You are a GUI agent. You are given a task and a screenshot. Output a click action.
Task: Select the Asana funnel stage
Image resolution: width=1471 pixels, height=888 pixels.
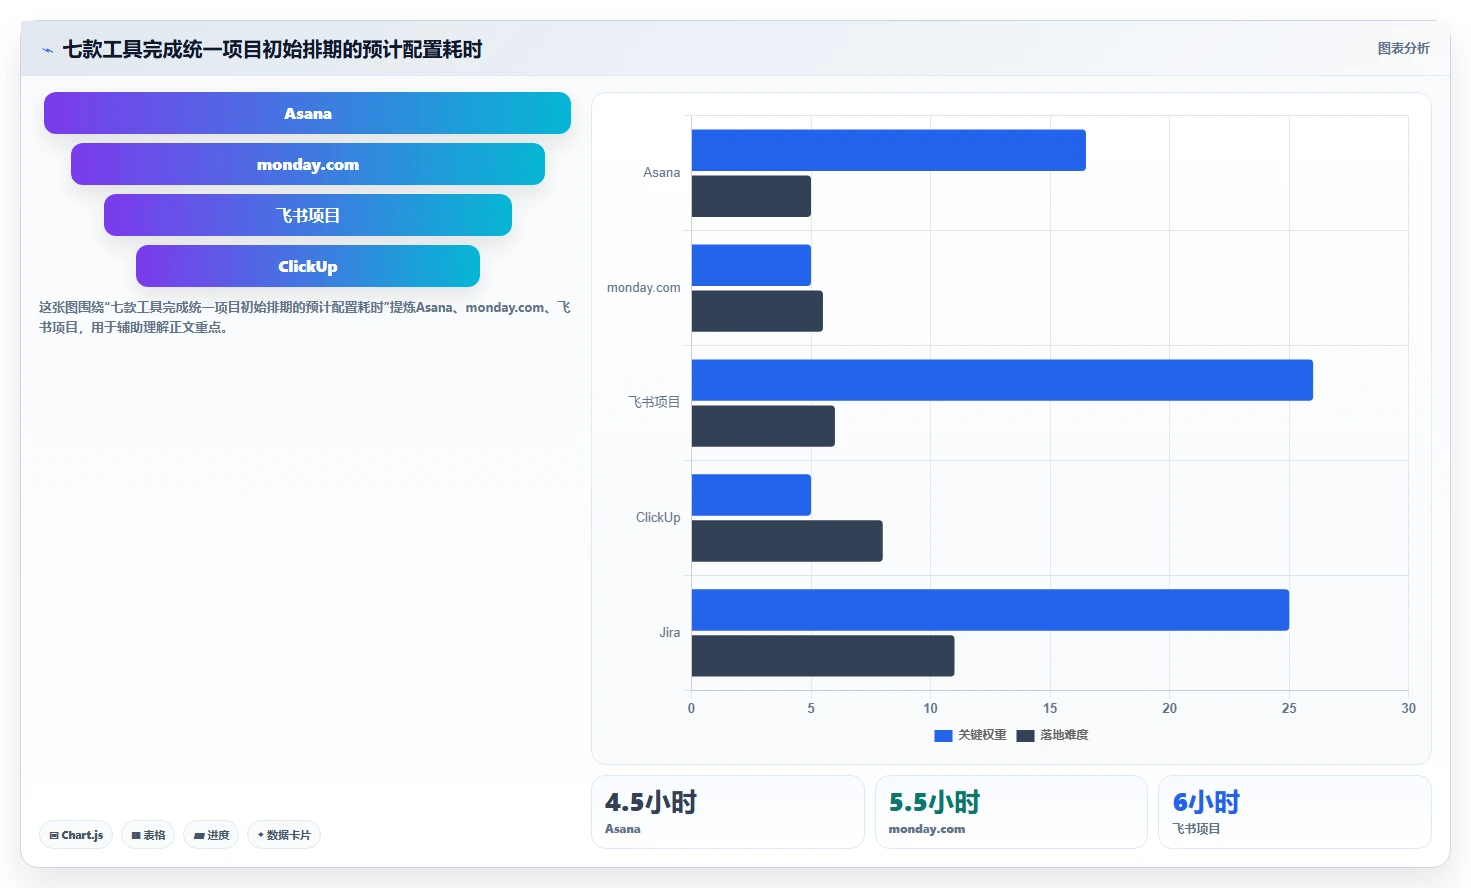pos(307,113)
